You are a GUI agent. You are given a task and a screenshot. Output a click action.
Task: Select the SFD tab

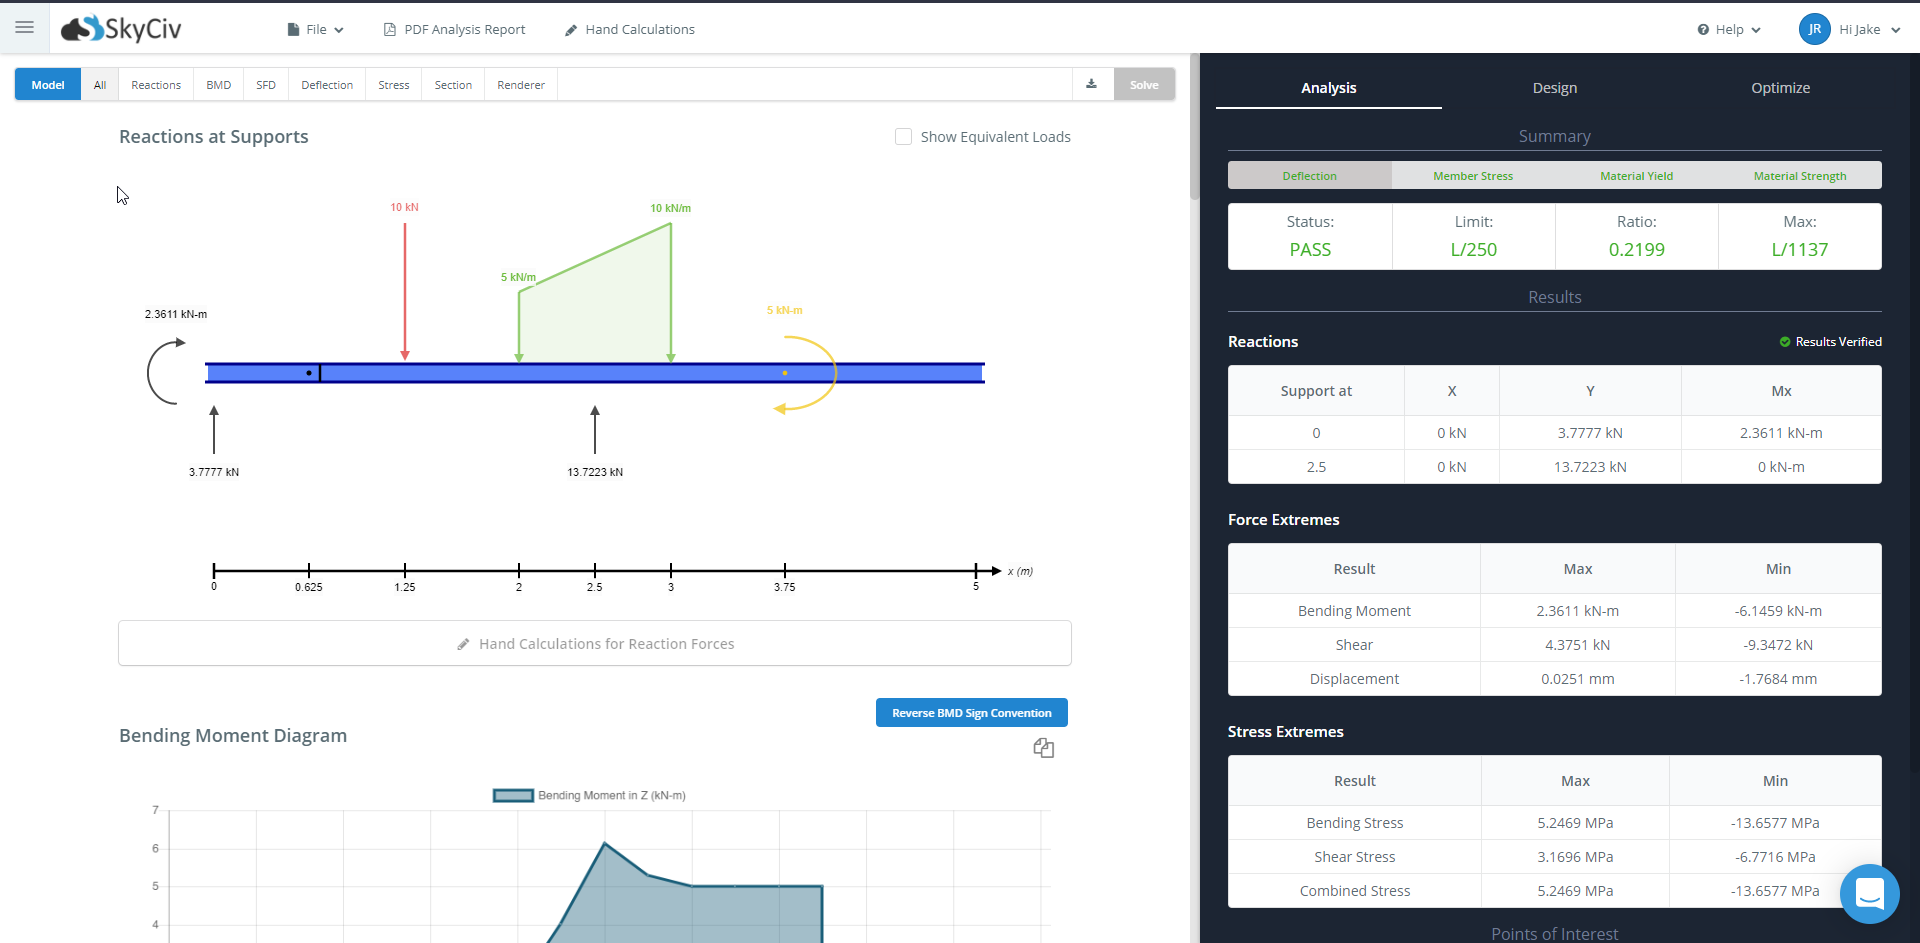(x=266, y=85)
